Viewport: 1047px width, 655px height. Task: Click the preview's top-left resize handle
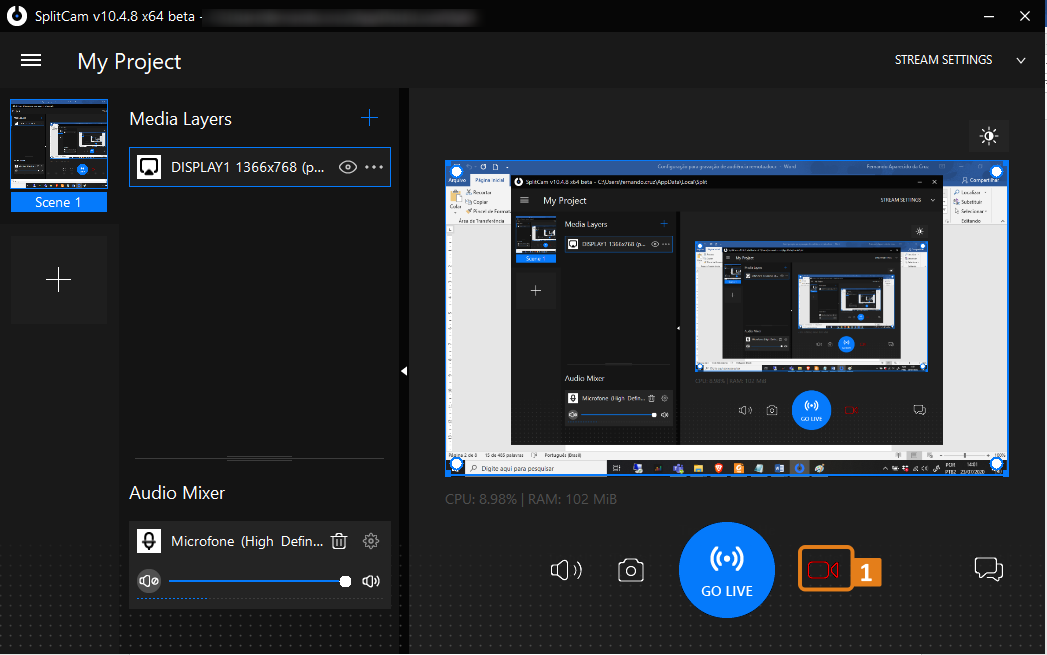tap(457, 172)
